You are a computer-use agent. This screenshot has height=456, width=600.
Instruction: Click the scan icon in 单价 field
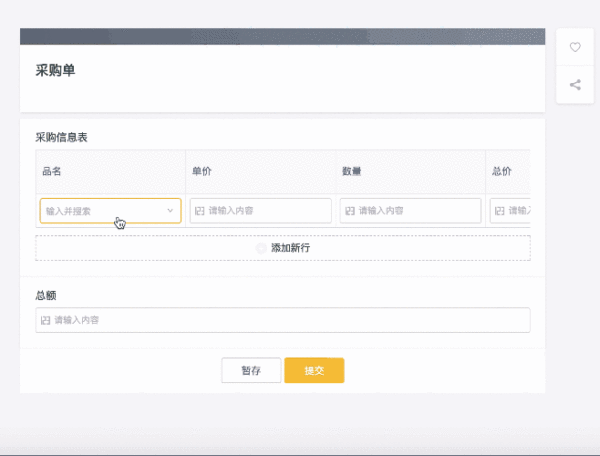[200, 211]
